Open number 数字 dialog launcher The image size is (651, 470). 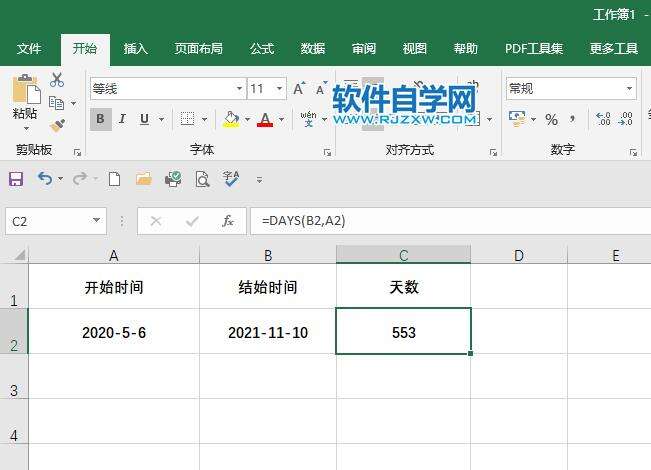tap(633, 153)
